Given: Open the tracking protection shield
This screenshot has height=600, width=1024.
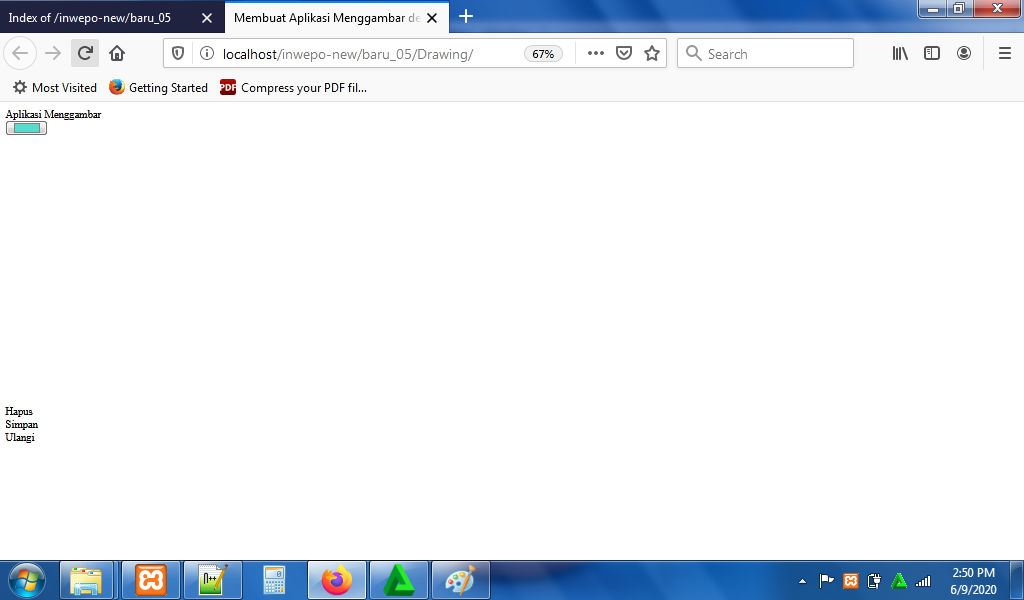Looking at the screenshot, I should (179, 54).
